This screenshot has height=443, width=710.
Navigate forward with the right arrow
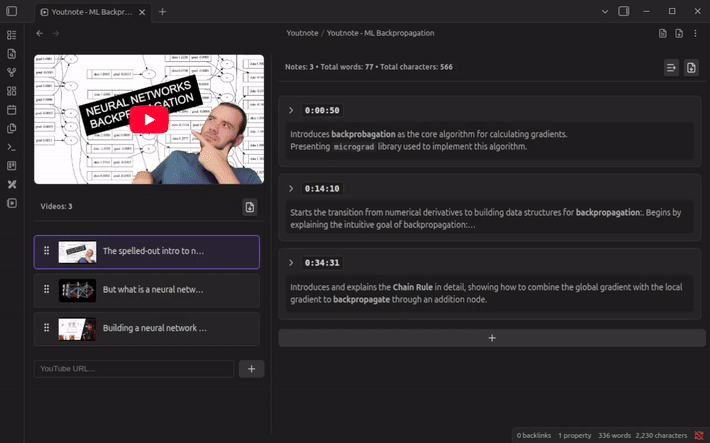click(56, 33)
